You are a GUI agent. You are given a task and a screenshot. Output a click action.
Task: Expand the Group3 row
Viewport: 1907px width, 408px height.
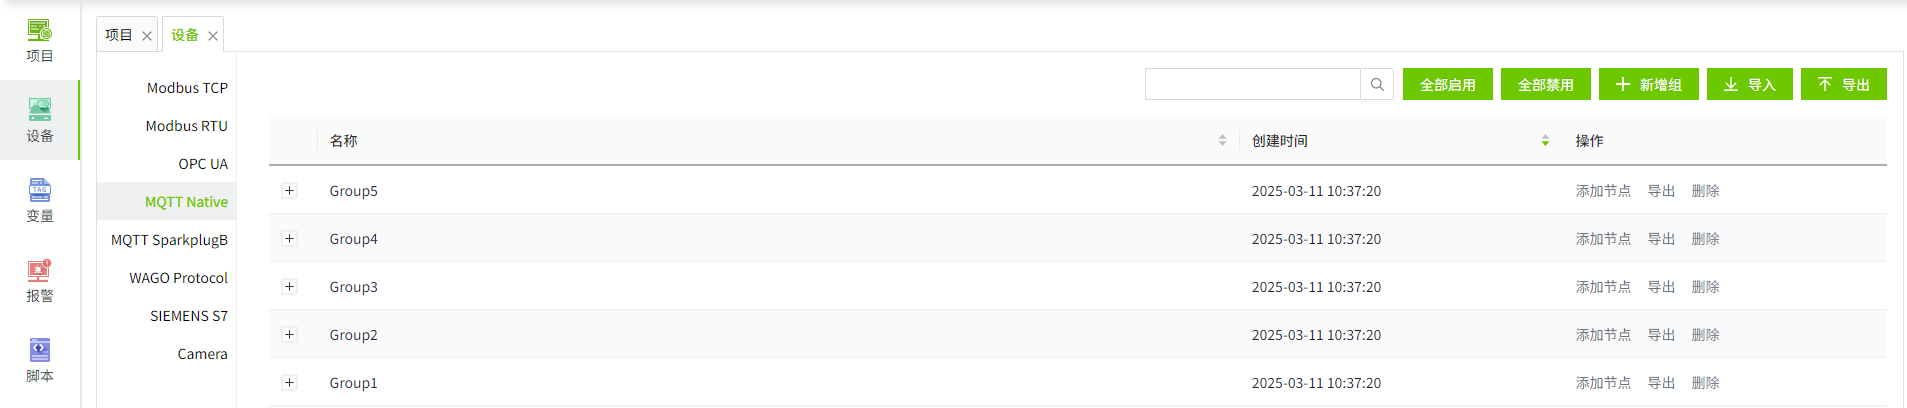pyautogui.click(x=290, y=287)
